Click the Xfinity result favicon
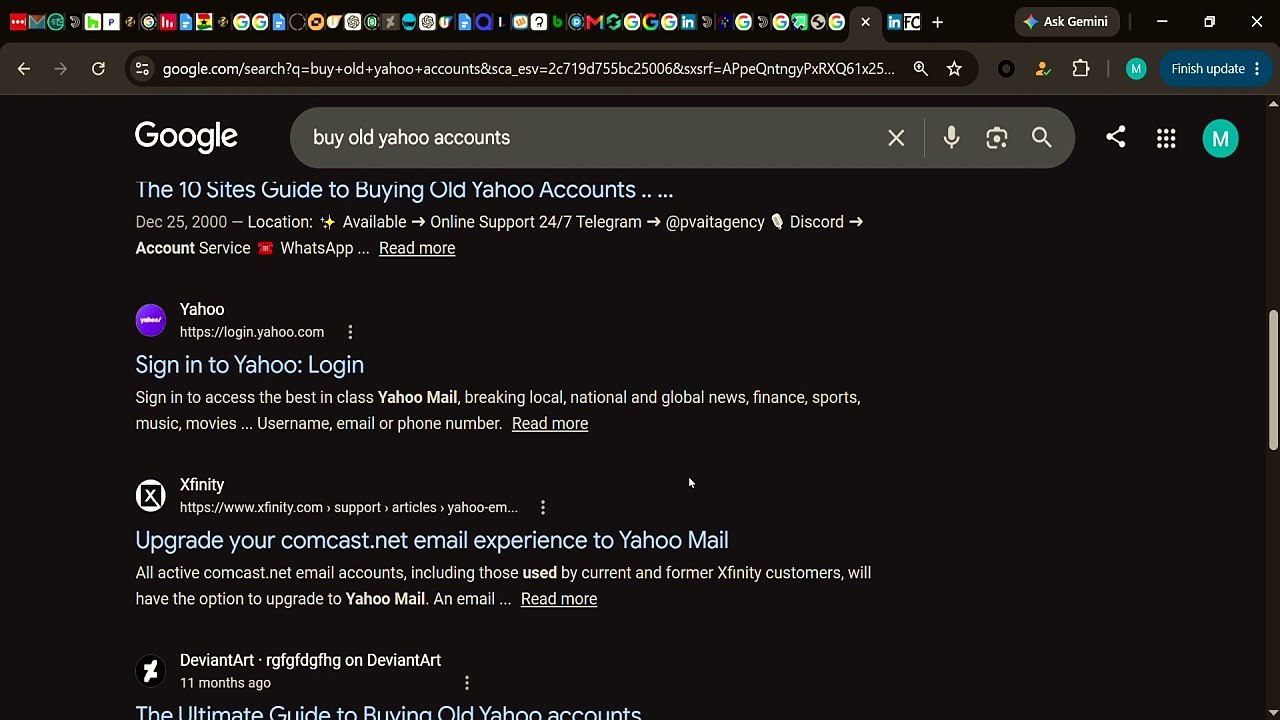1280x720 pixels. (x=151, y=496)
